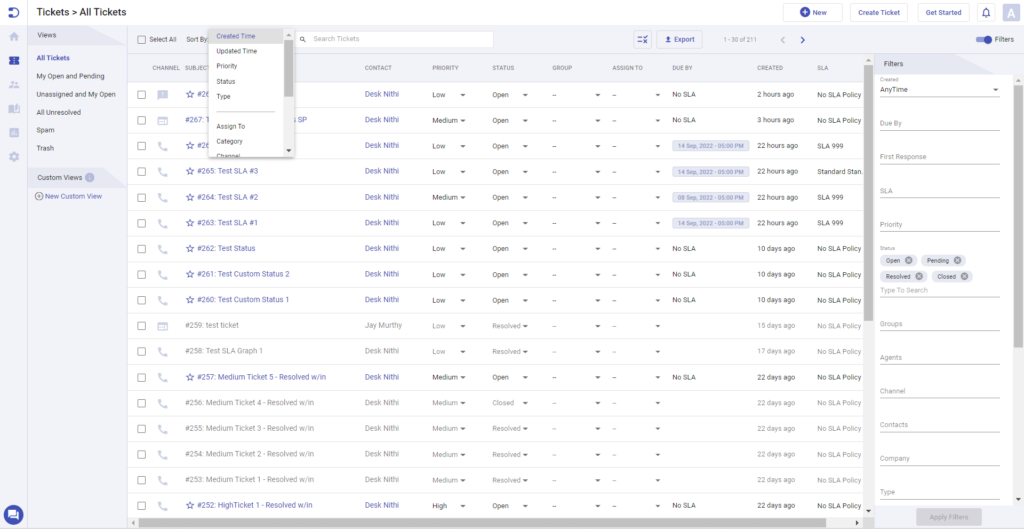Open status dropdown for ticket #256 Closed
The height and width of the screenshot is (529, 1024).
(510, 403)
